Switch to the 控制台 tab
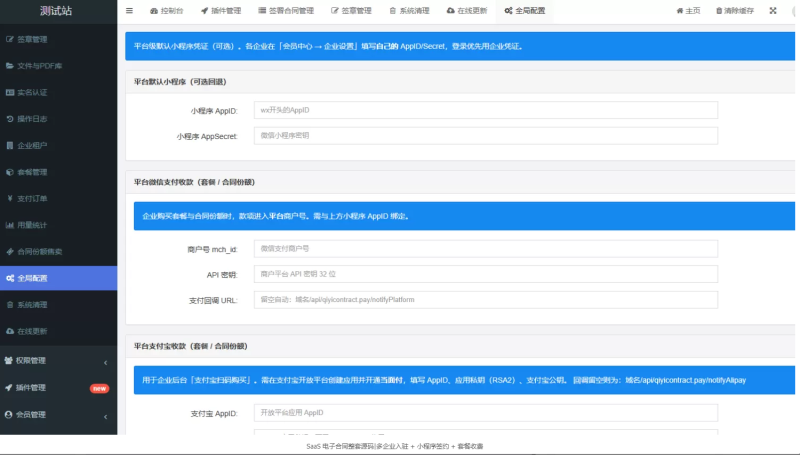This screenshot has width=800, height=455. pyautogui.click(x=166, y=11)
